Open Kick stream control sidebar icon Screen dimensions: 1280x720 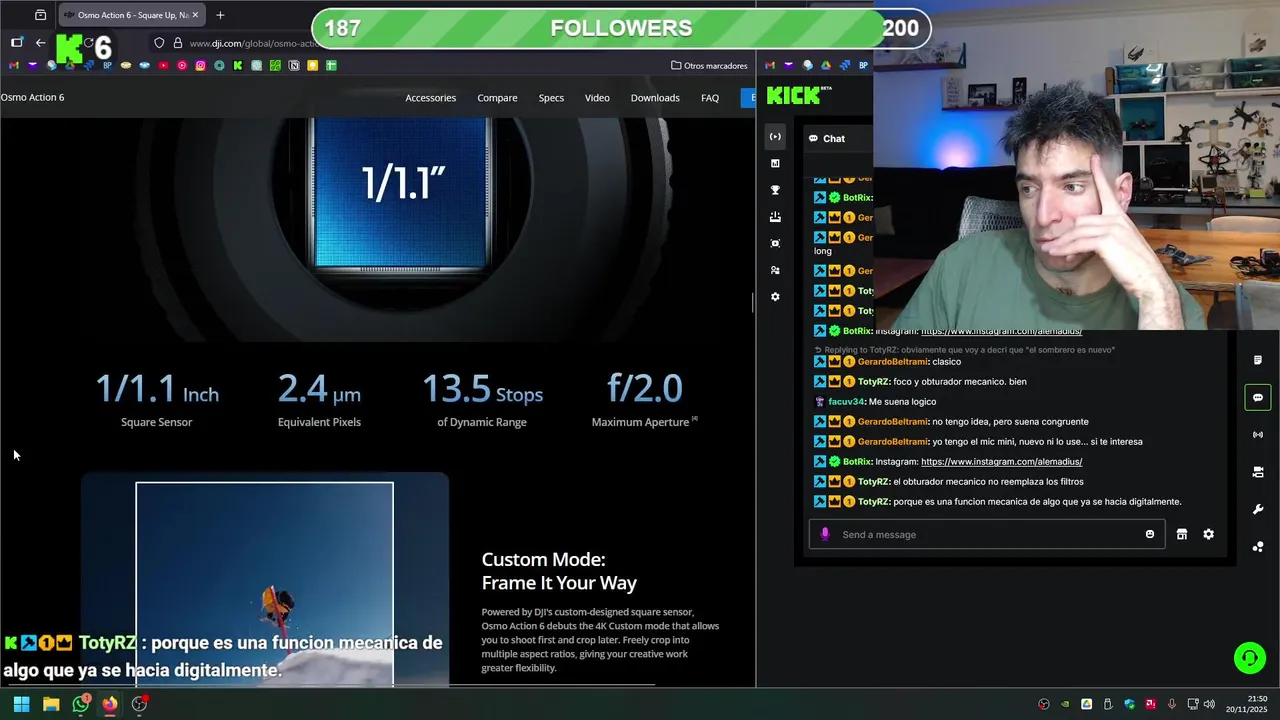(775, 137)
